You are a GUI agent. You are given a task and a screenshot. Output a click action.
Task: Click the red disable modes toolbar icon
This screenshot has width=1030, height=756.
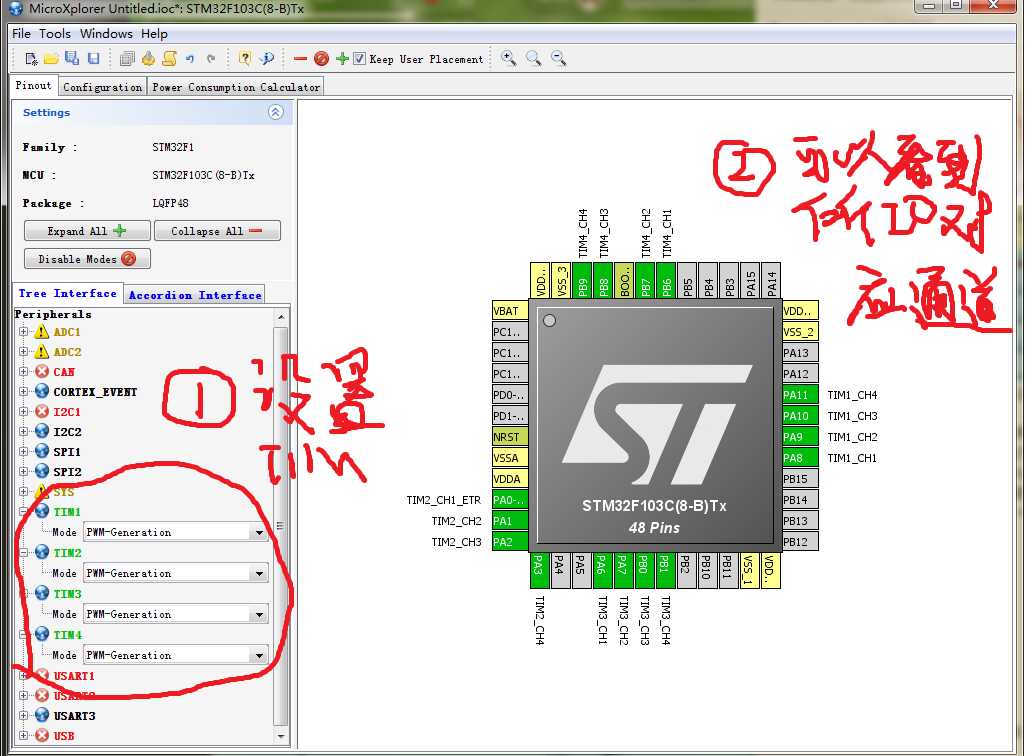[x=321, y=58]
